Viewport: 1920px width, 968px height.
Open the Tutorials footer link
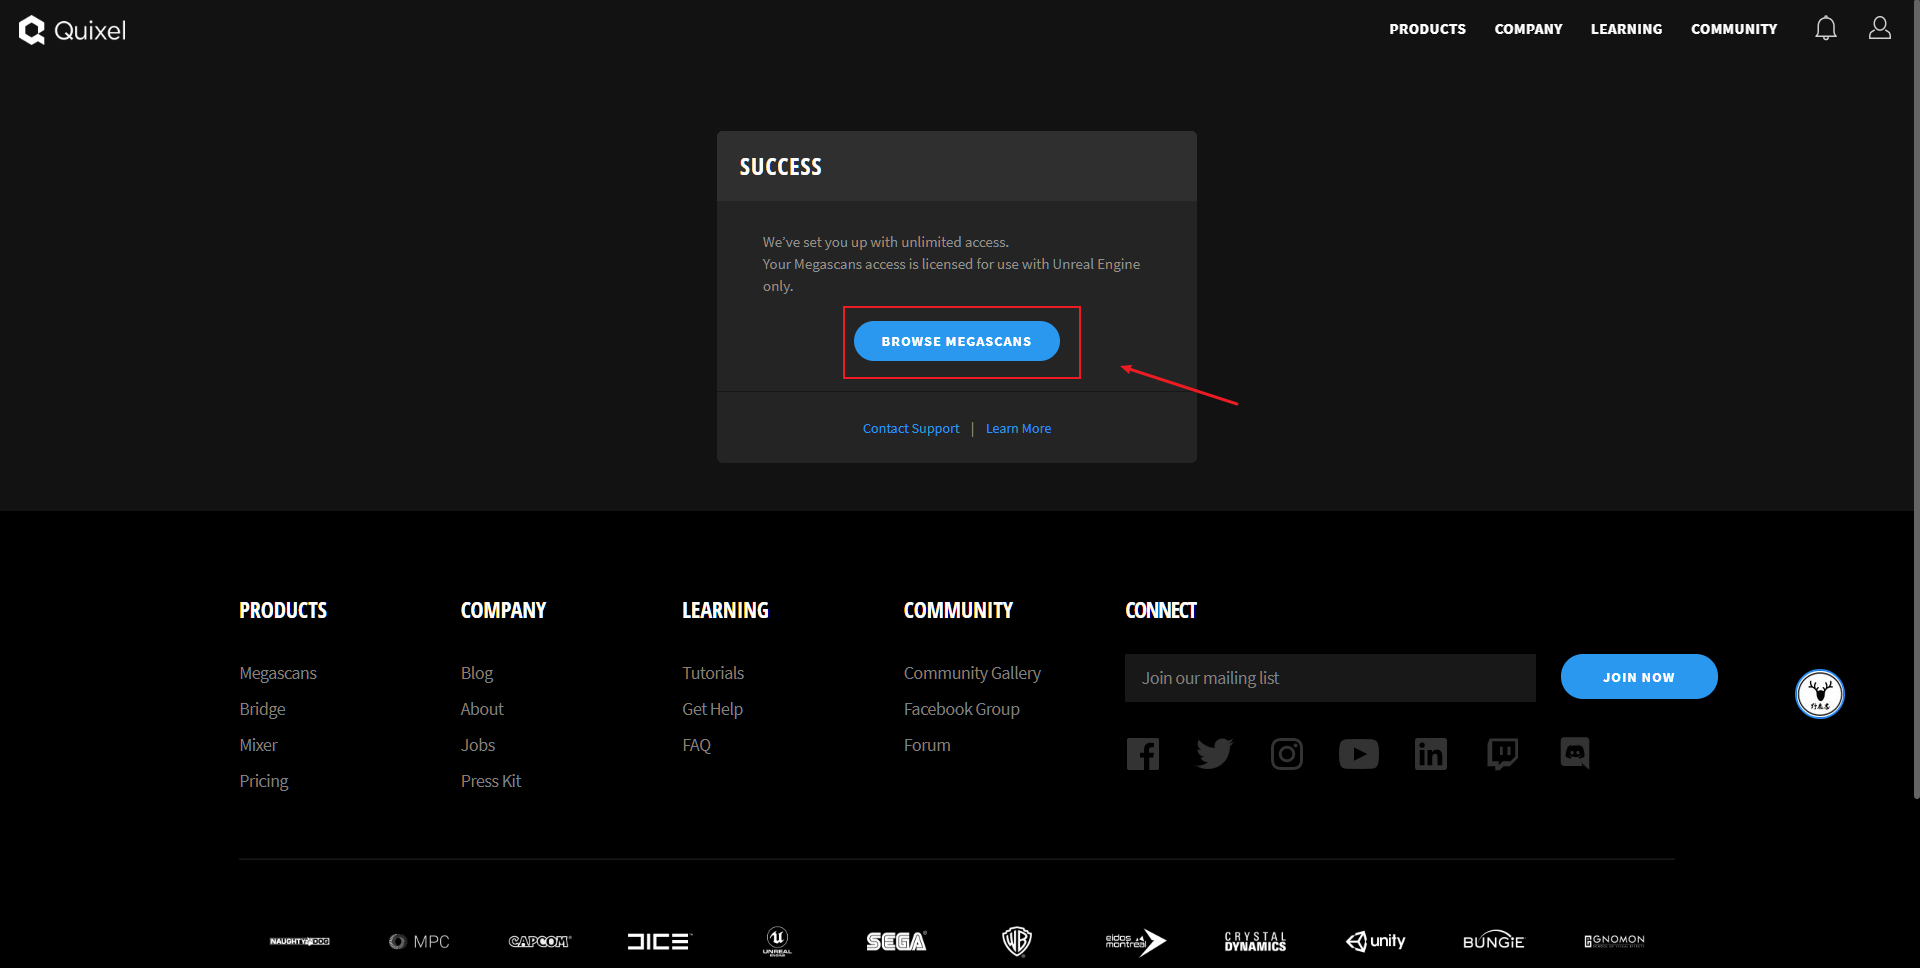tap(713, 673)
